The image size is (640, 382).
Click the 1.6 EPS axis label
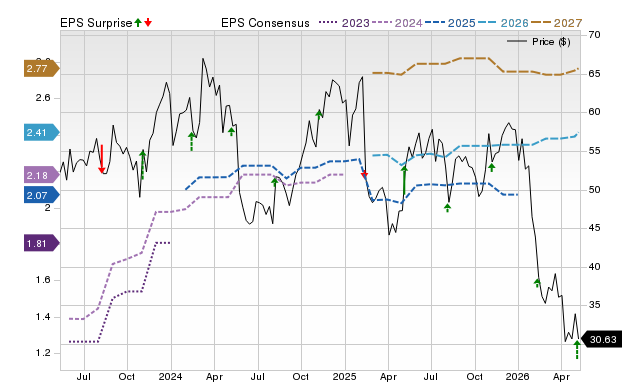(x=43, y=280)
